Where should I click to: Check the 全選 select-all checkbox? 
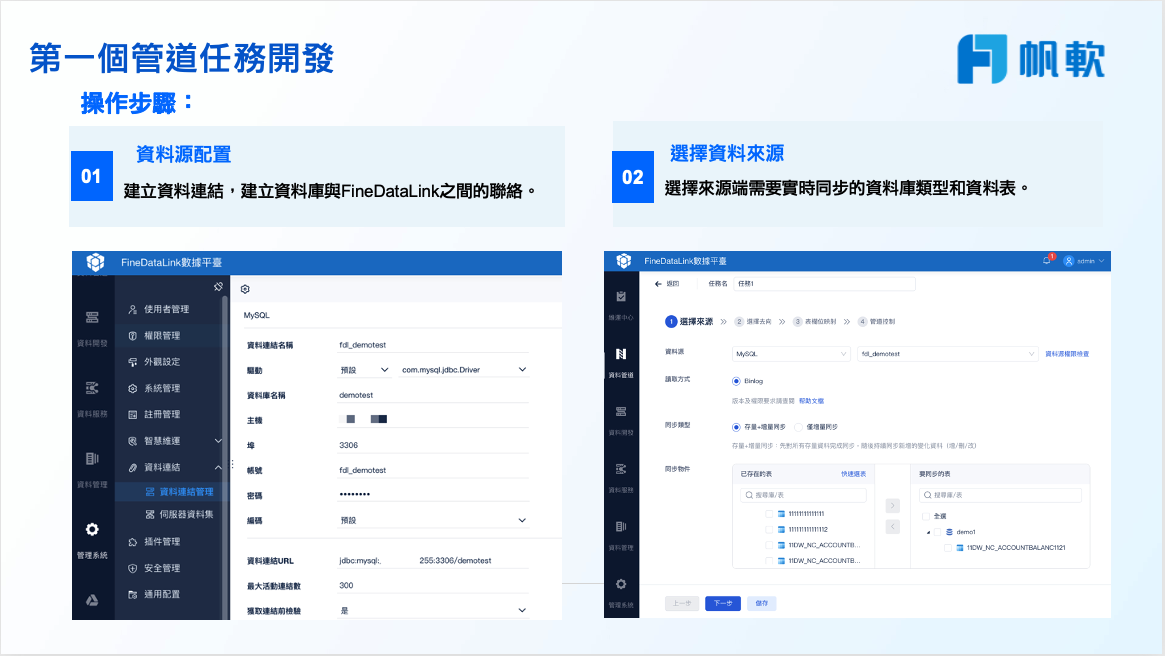tap(926, 516)
